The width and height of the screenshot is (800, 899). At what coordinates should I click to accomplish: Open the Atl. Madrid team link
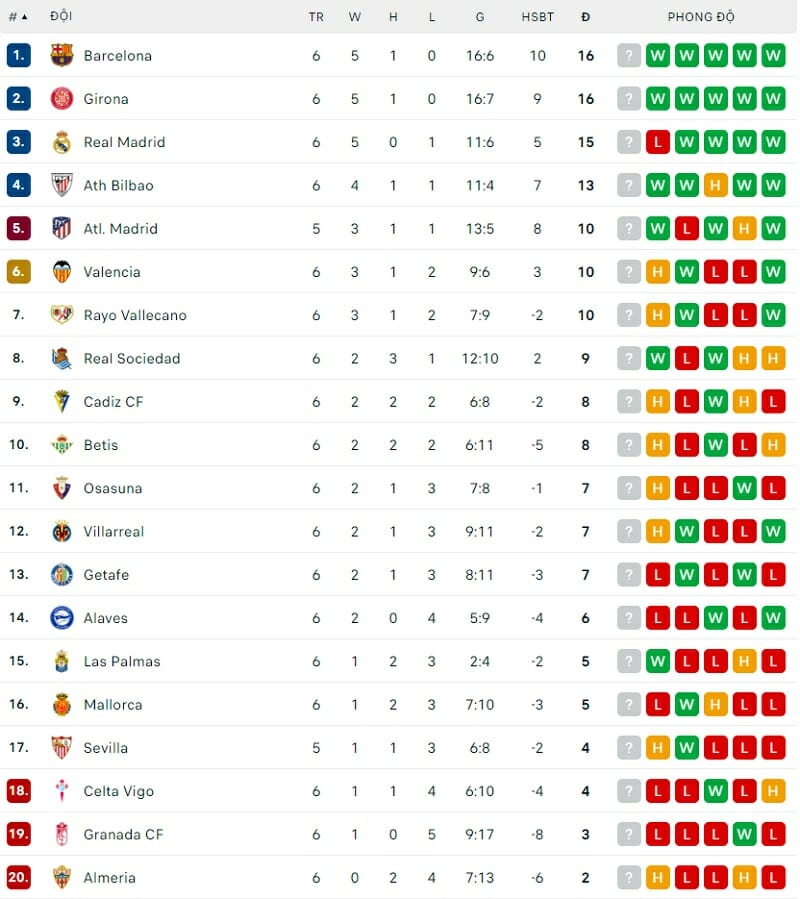coord(120,229)
